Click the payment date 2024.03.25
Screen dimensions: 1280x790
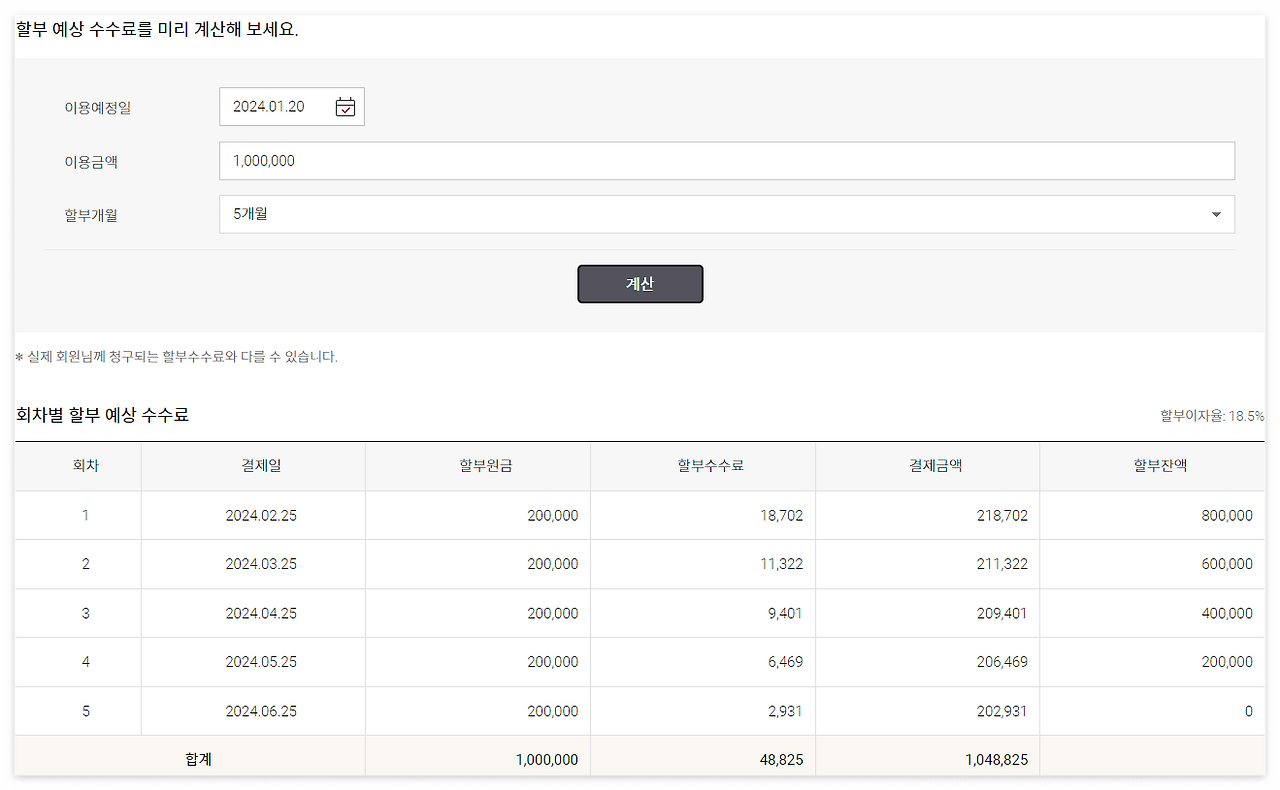[x=261, y=564]
